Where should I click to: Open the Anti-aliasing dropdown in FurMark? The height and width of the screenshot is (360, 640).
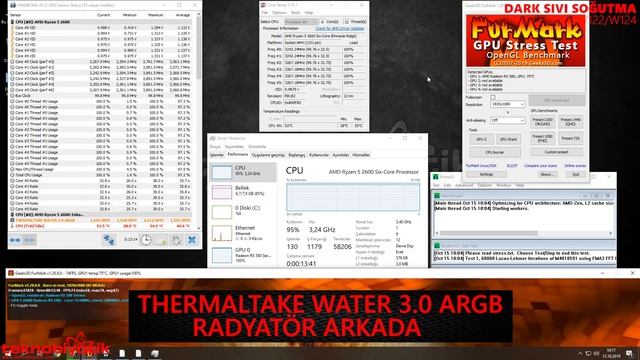pyautogui.click(x=507, y=120)
